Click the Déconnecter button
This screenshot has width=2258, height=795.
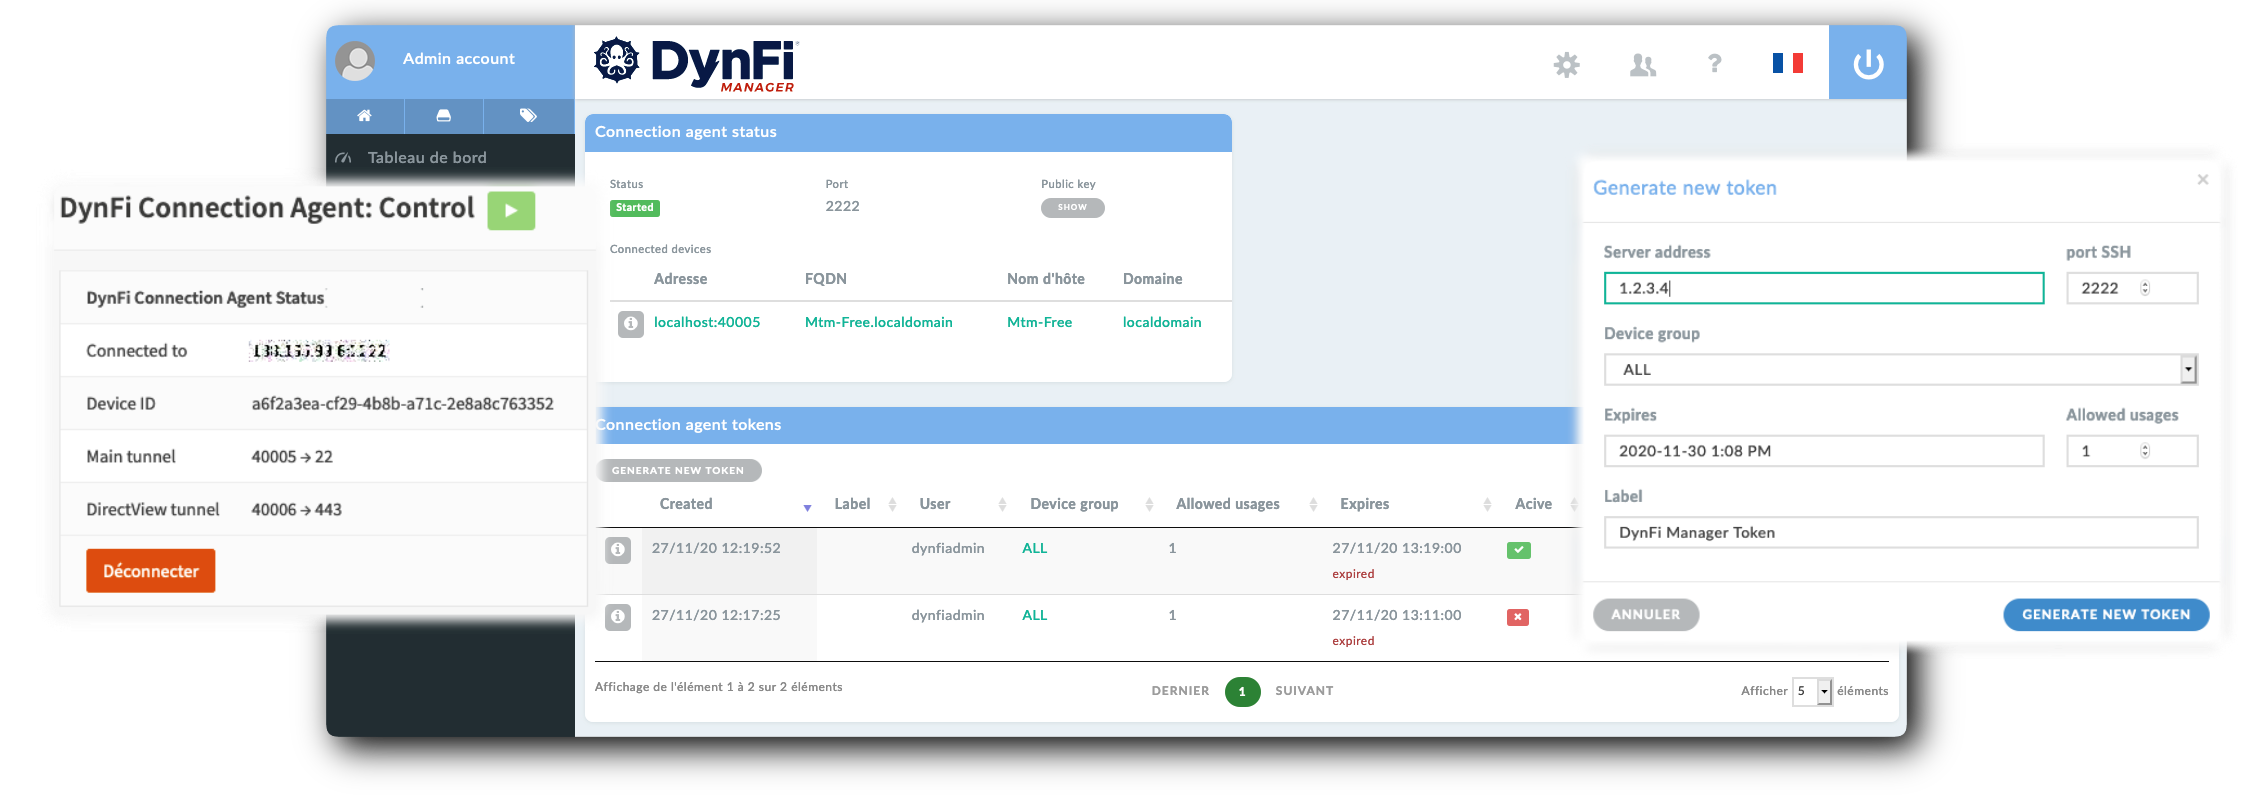pos(151,571)
